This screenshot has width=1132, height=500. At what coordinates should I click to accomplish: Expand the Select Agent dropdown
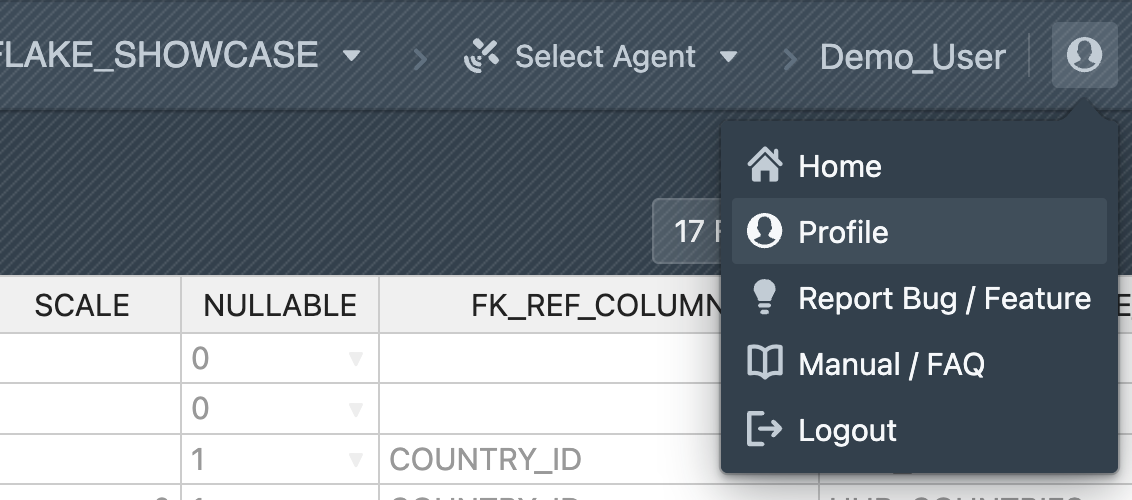pyautogui.click(x=729, y=56)
